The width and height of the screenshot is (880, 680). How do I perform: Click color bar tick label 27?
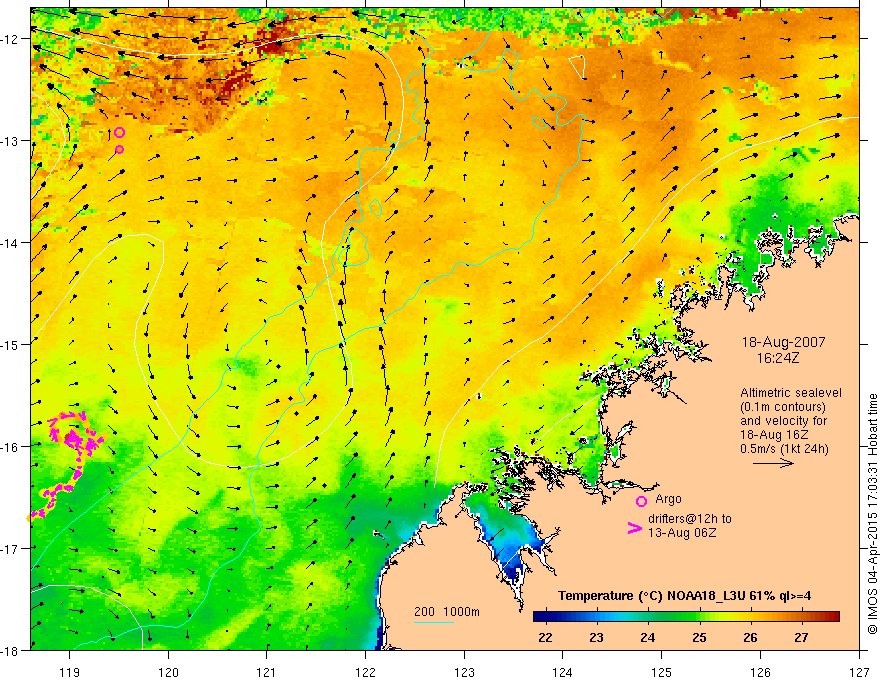(801, 637)
